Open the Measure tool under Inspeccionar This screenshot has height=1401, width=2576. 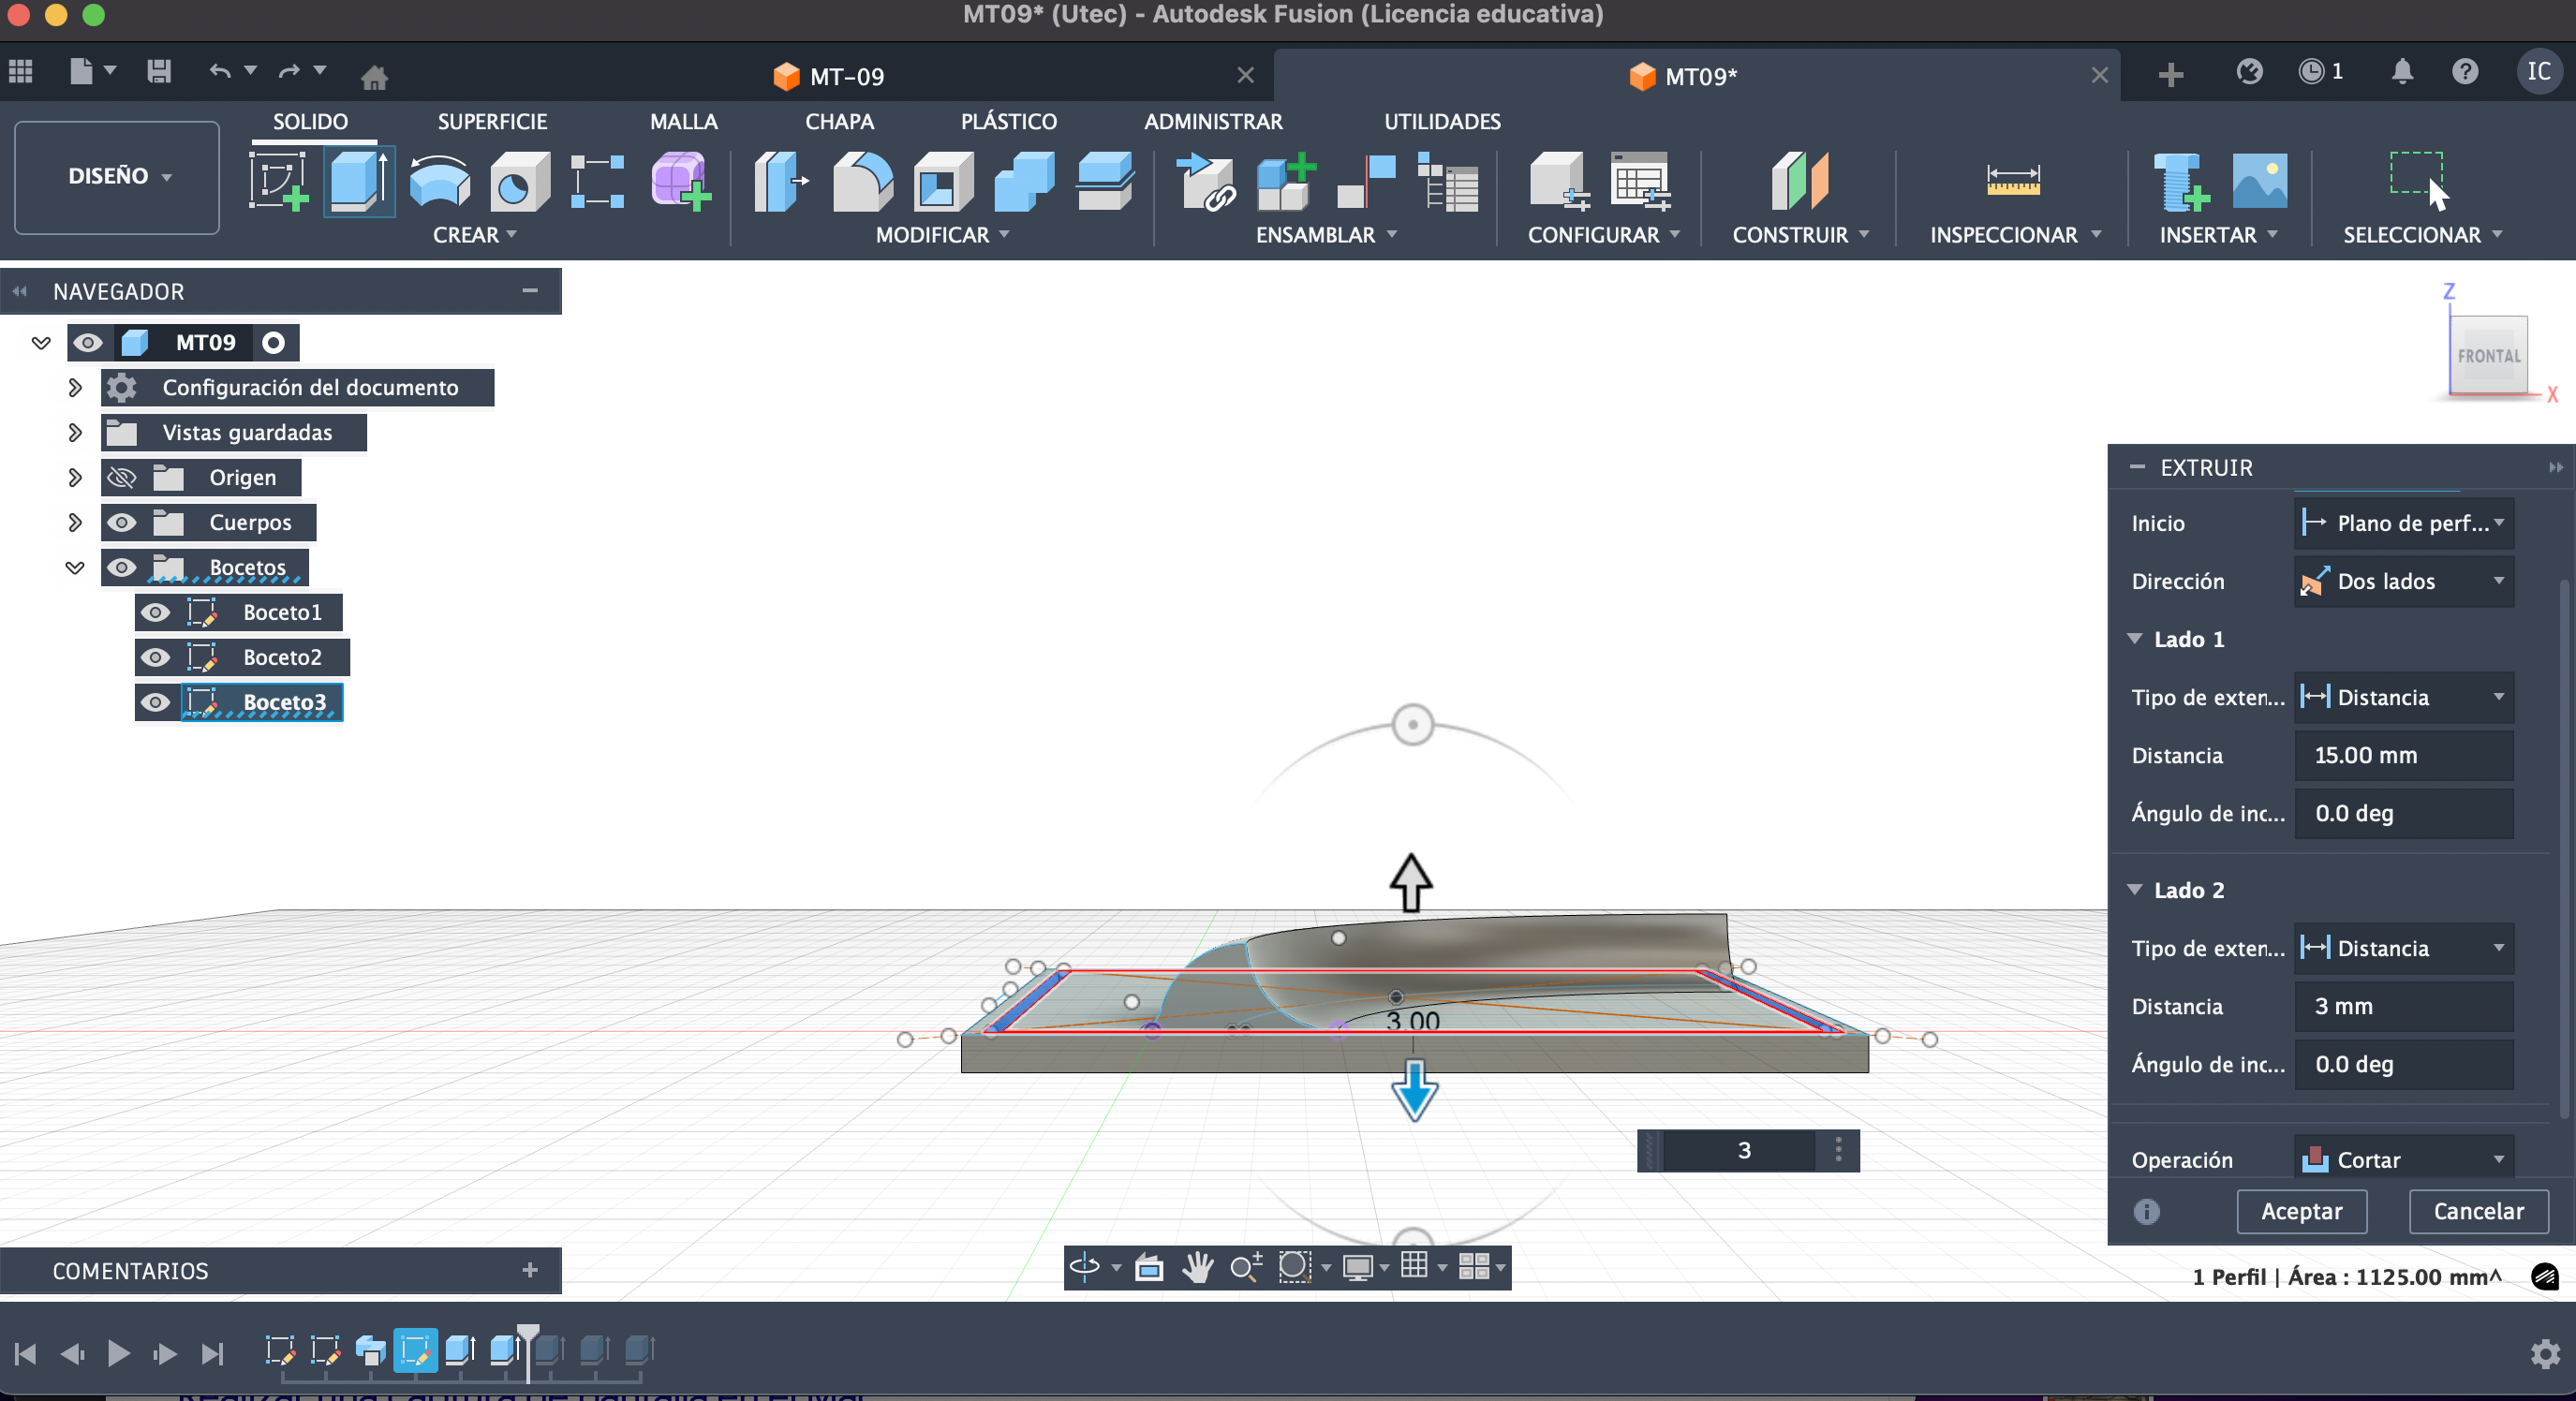click(x=2012, y=181)
